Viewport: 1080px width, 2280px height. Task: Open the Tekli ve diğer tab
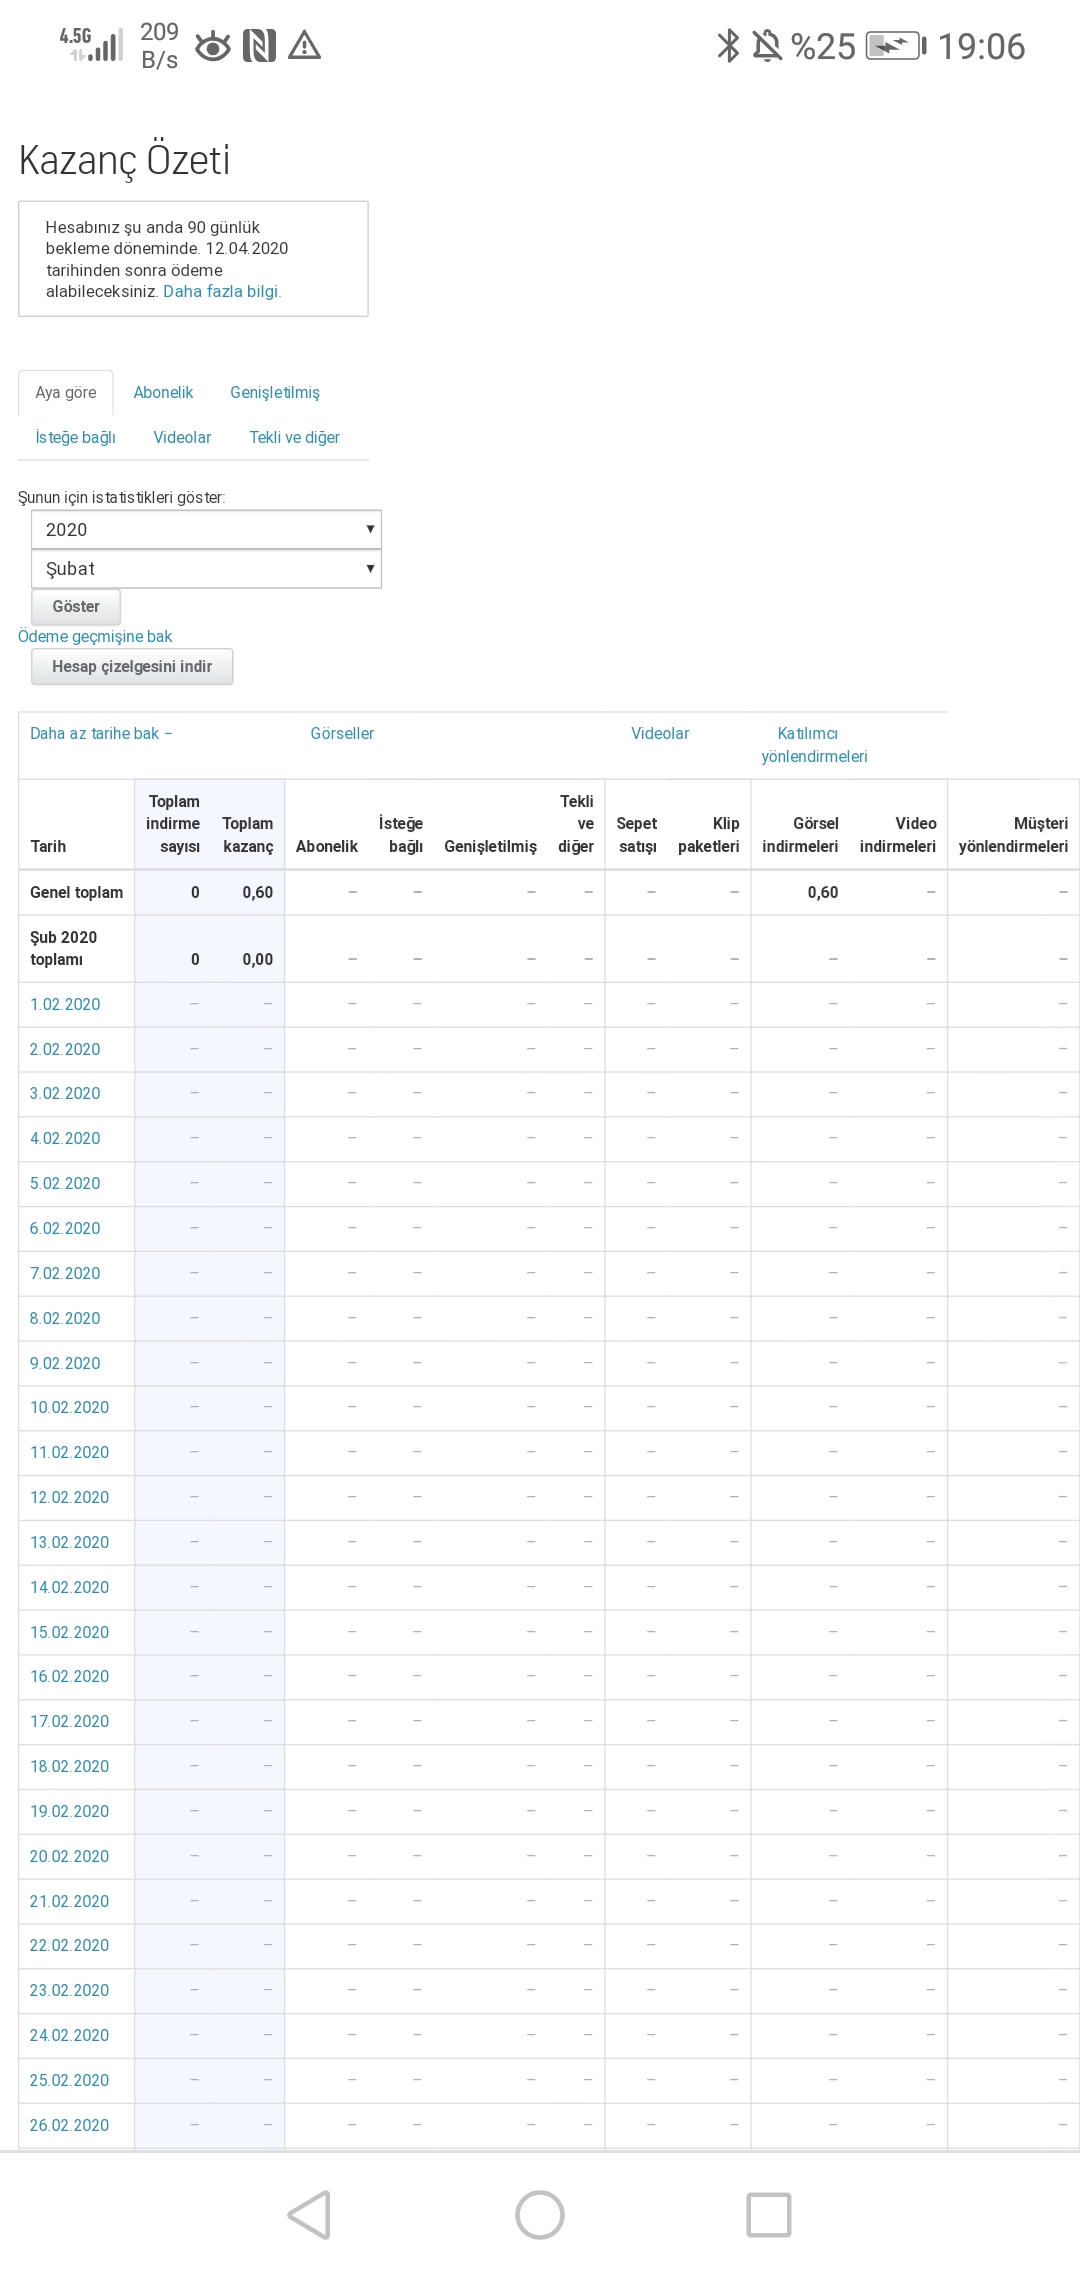[x=294, y=437]
